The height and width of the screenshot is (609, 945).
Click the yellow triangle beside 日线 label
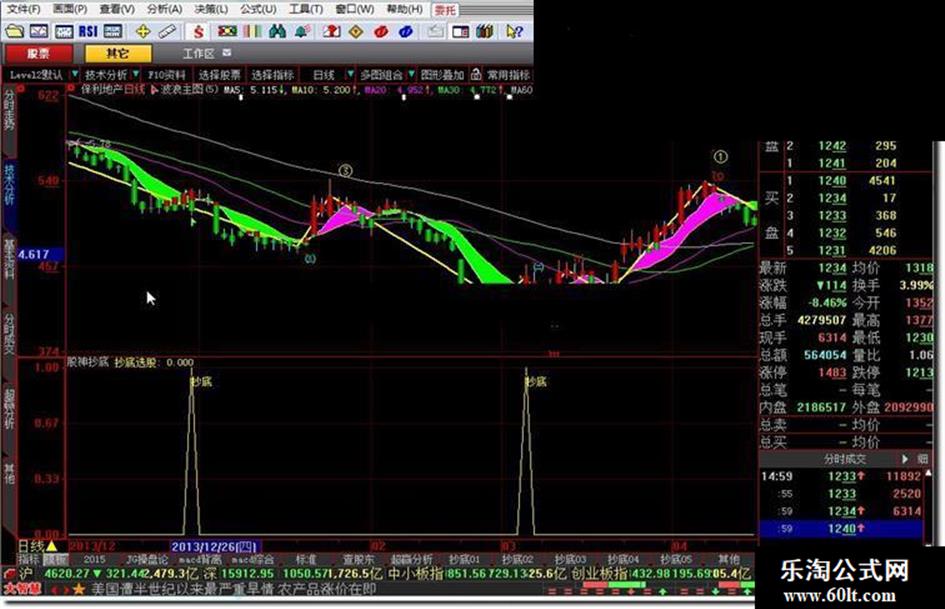tap(52, 546)
